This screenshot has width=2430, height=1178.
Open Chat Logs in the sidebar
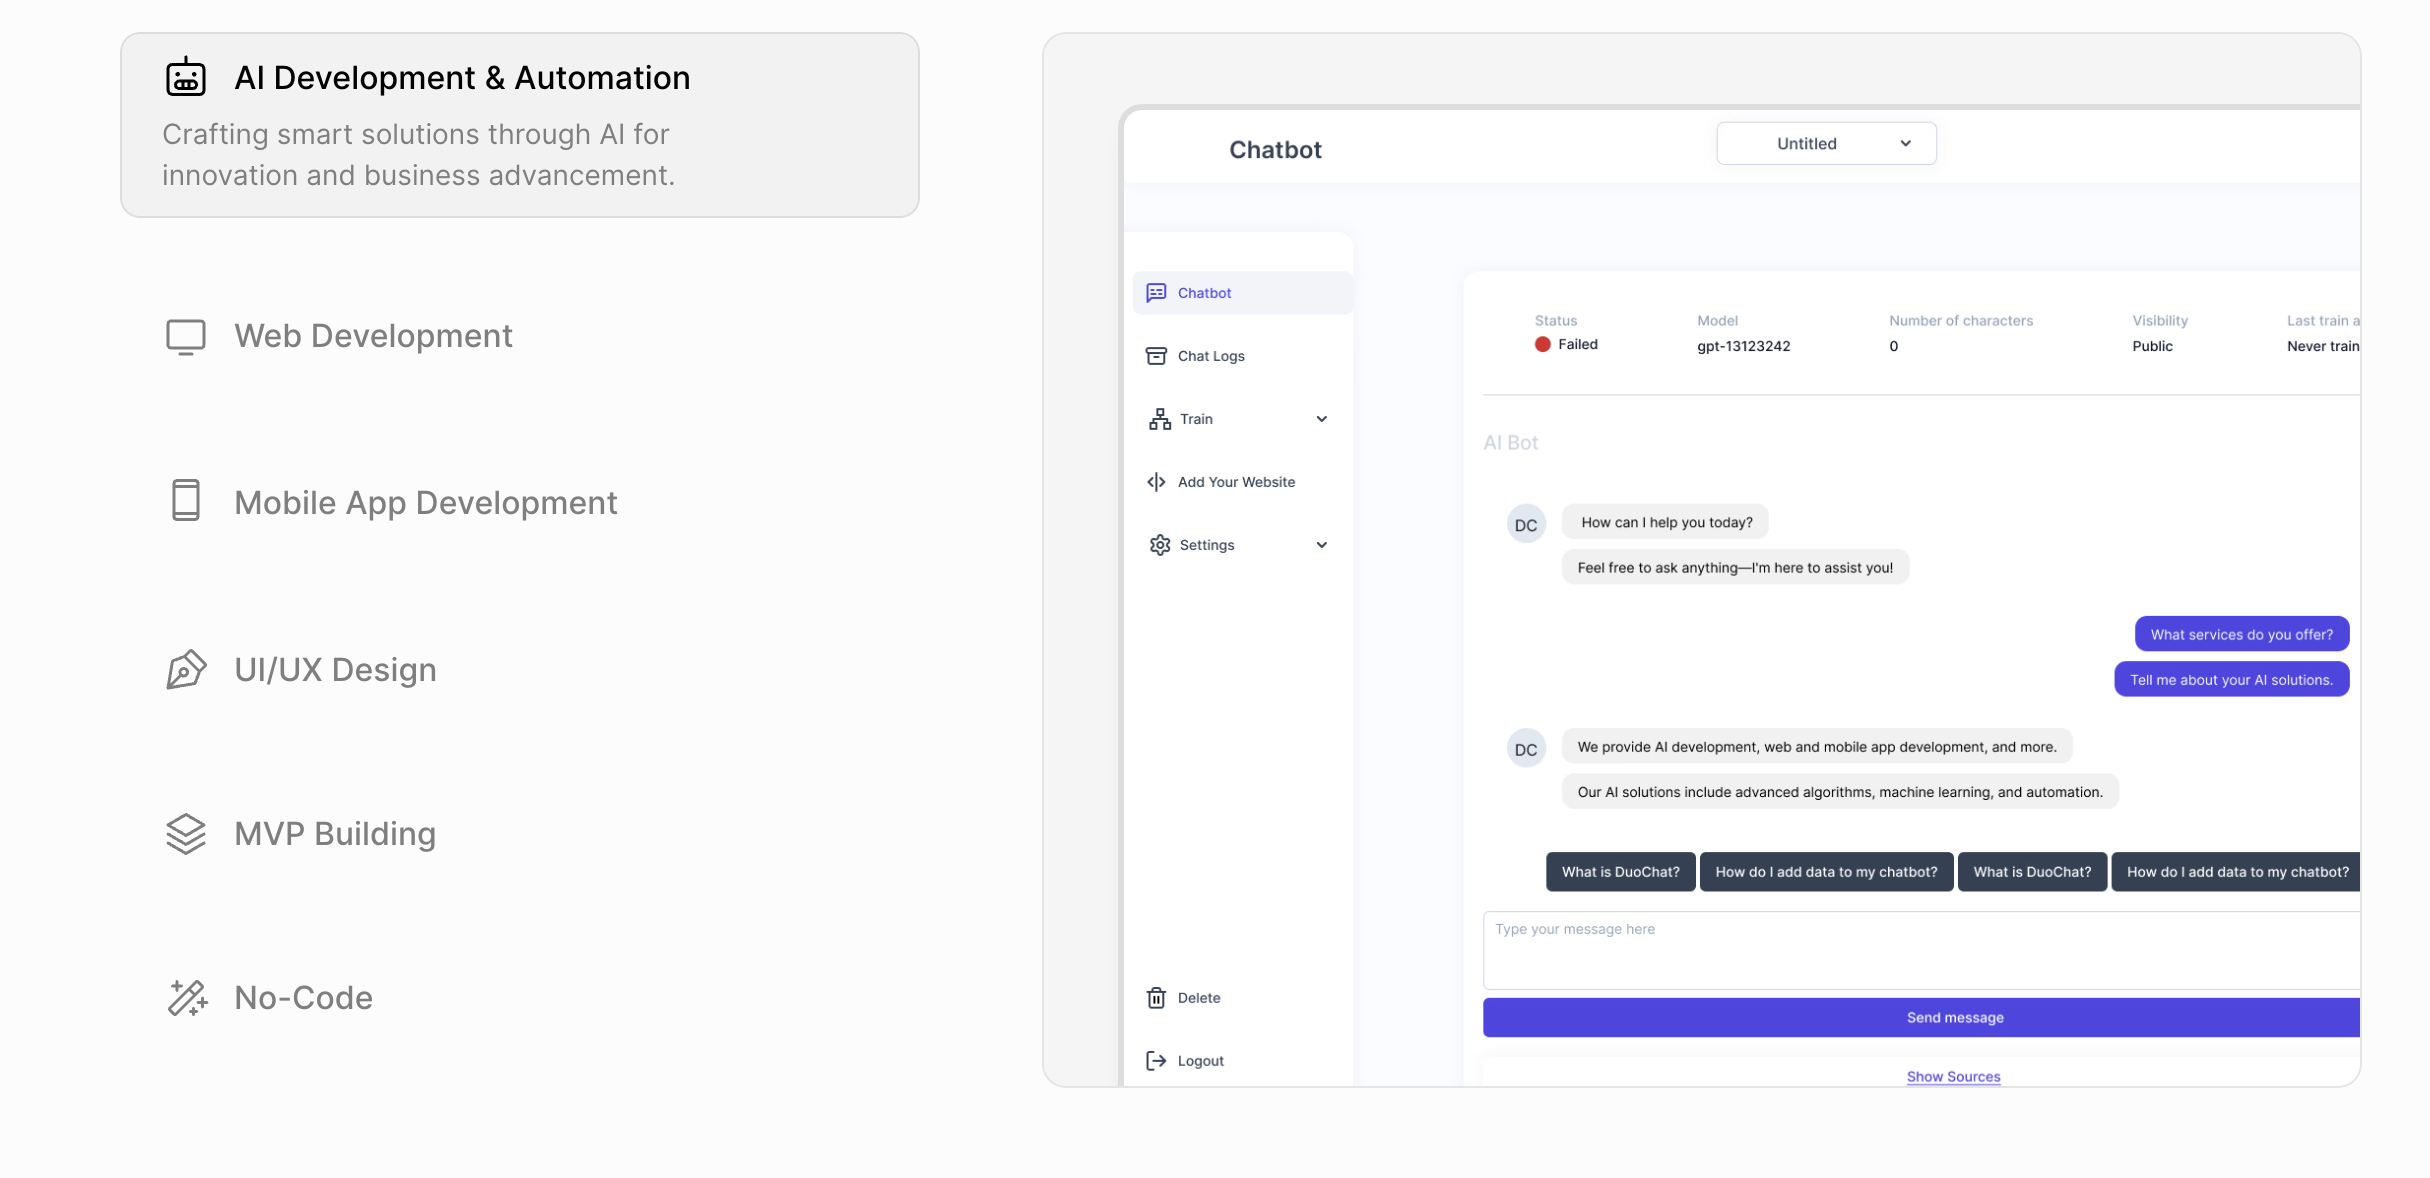point(1210,356)
